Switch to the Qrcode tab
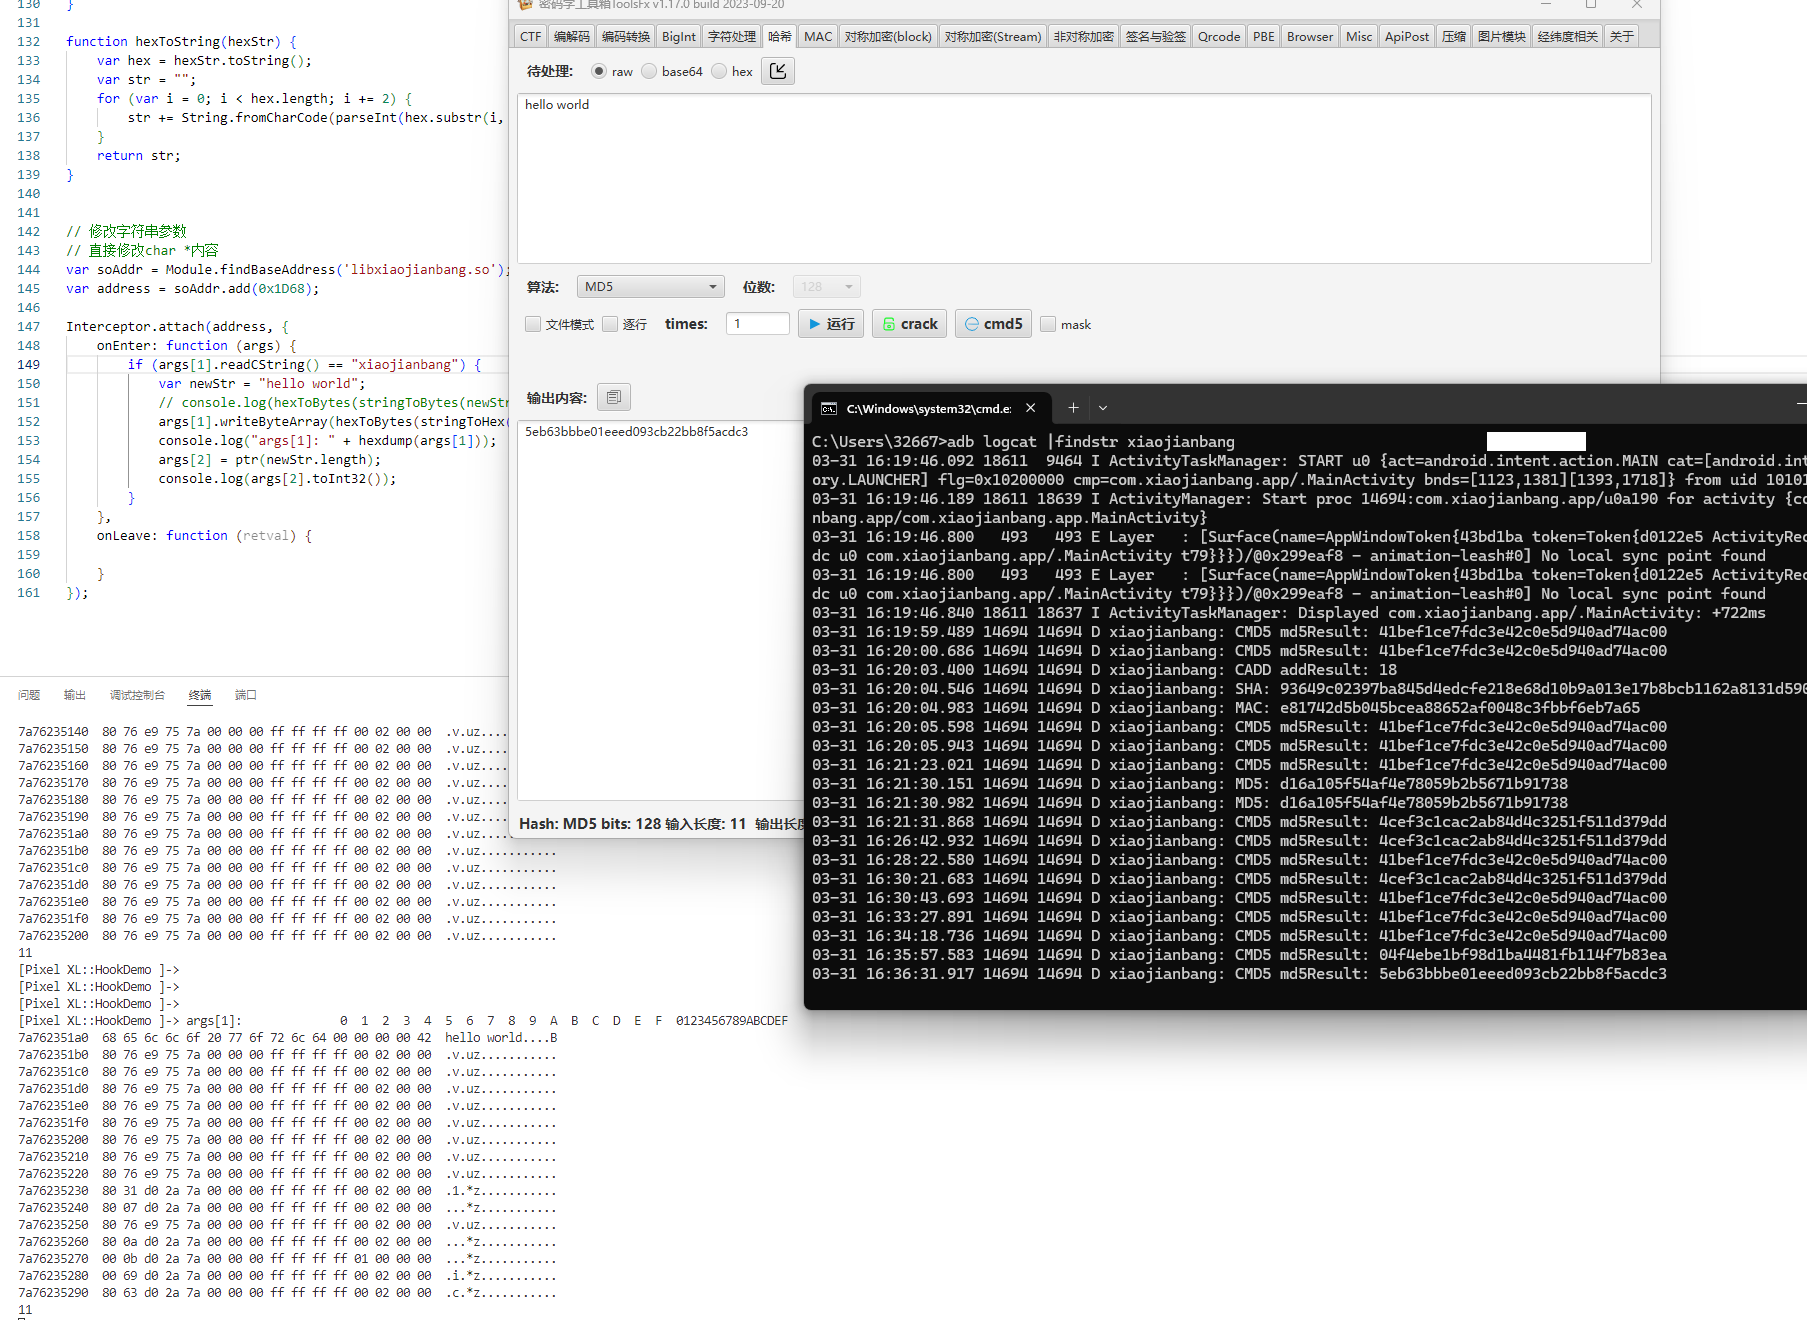 click(x=1218, y=36)
